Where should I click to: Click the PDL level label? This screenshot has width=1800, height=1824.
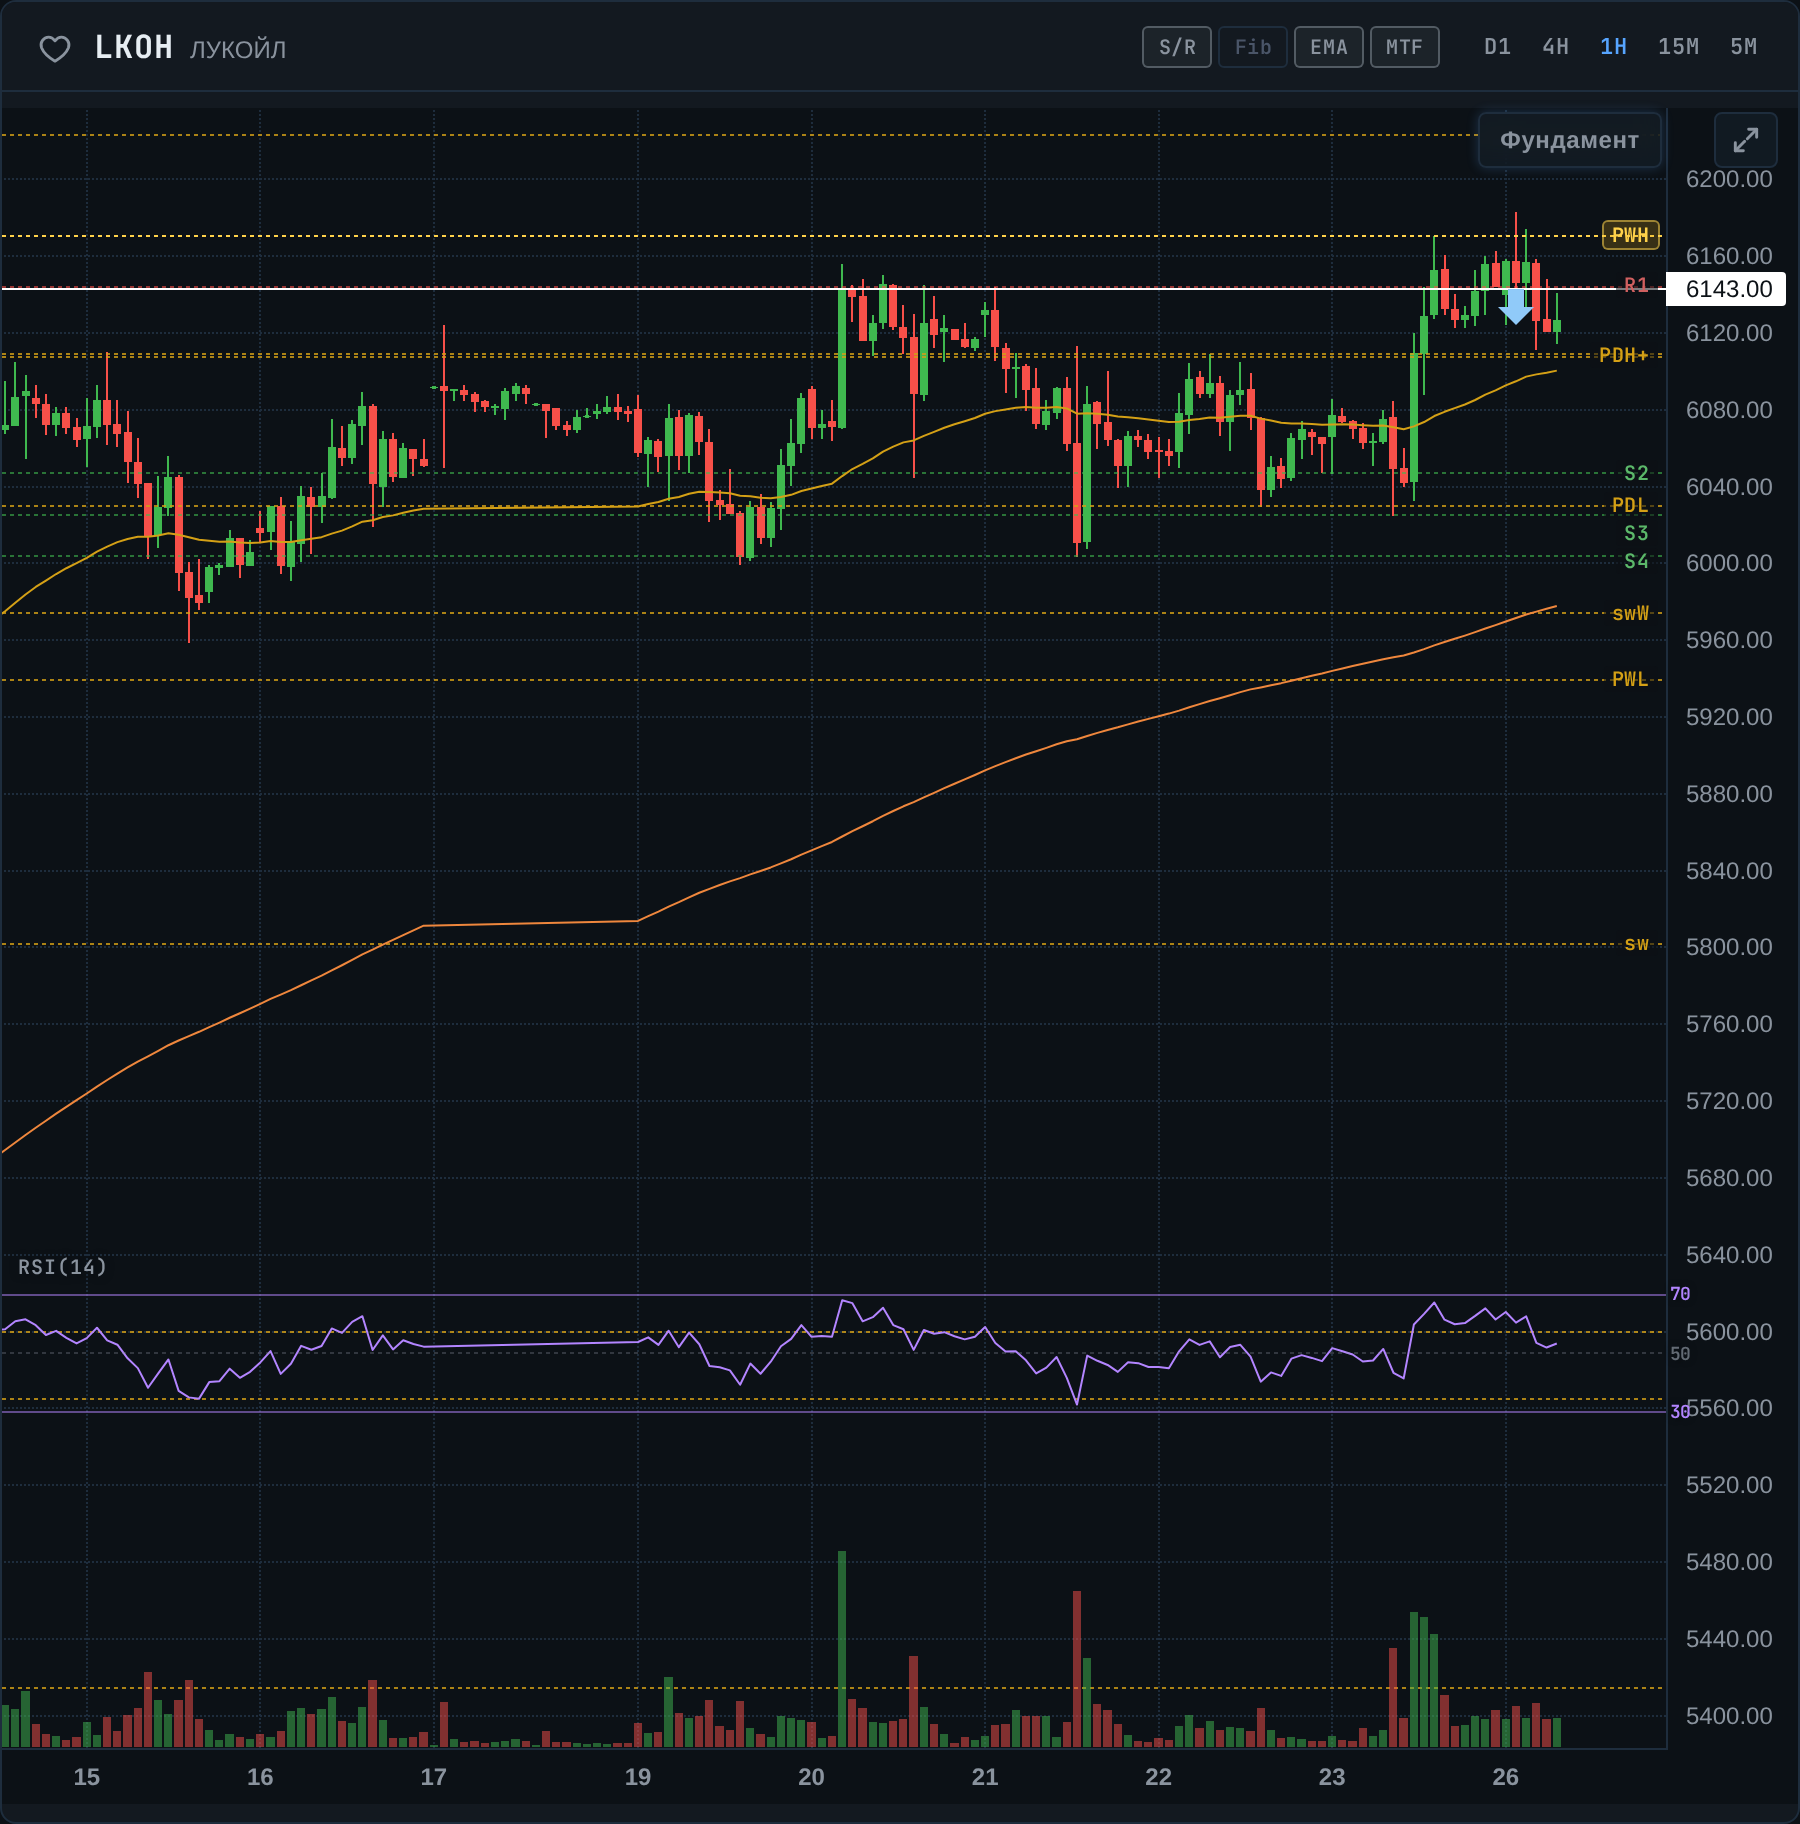pos(1630,505)
